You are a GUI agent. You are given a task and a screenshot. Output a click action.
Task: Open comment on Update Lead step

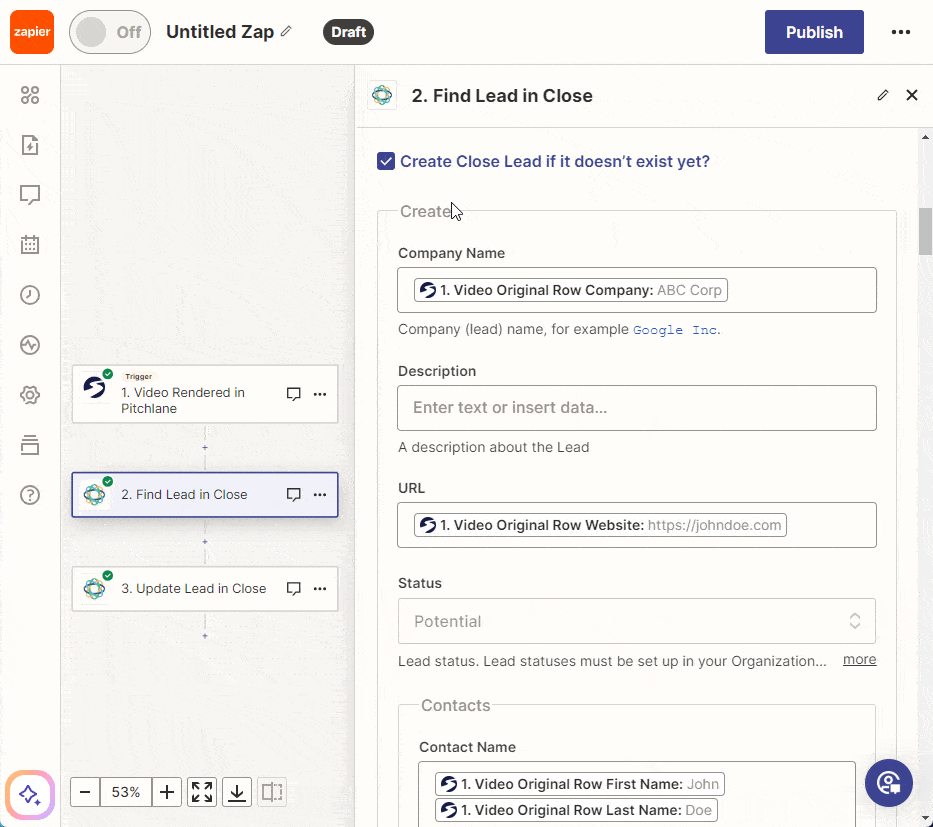[293, 588]
